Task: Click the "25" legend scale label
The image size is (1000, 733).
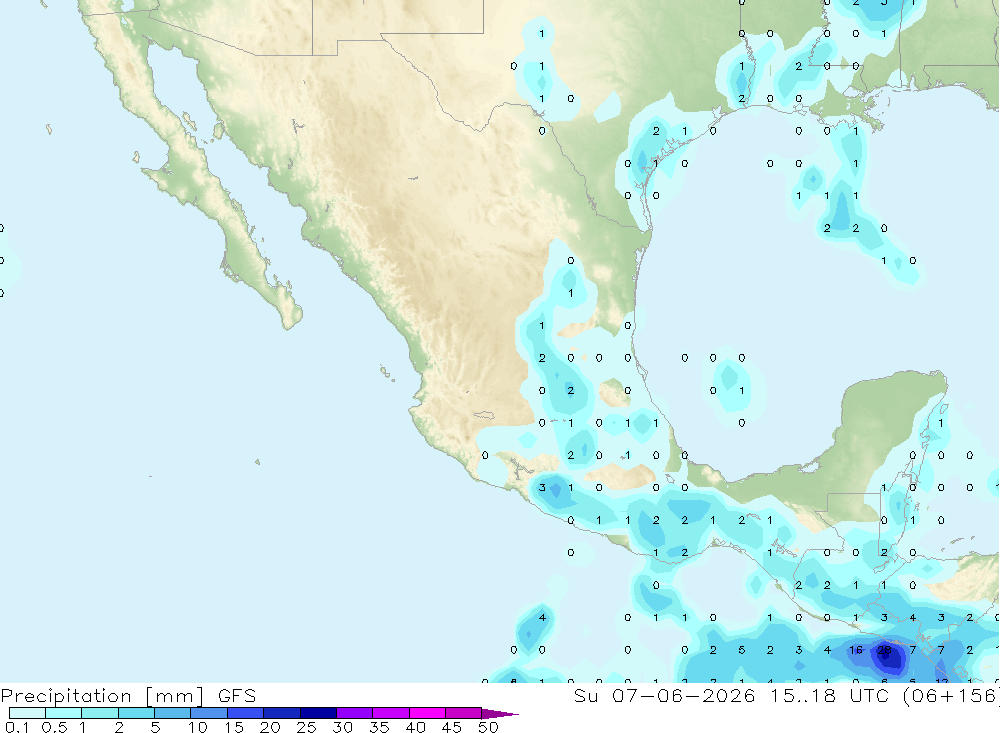Action: (306, 727)
